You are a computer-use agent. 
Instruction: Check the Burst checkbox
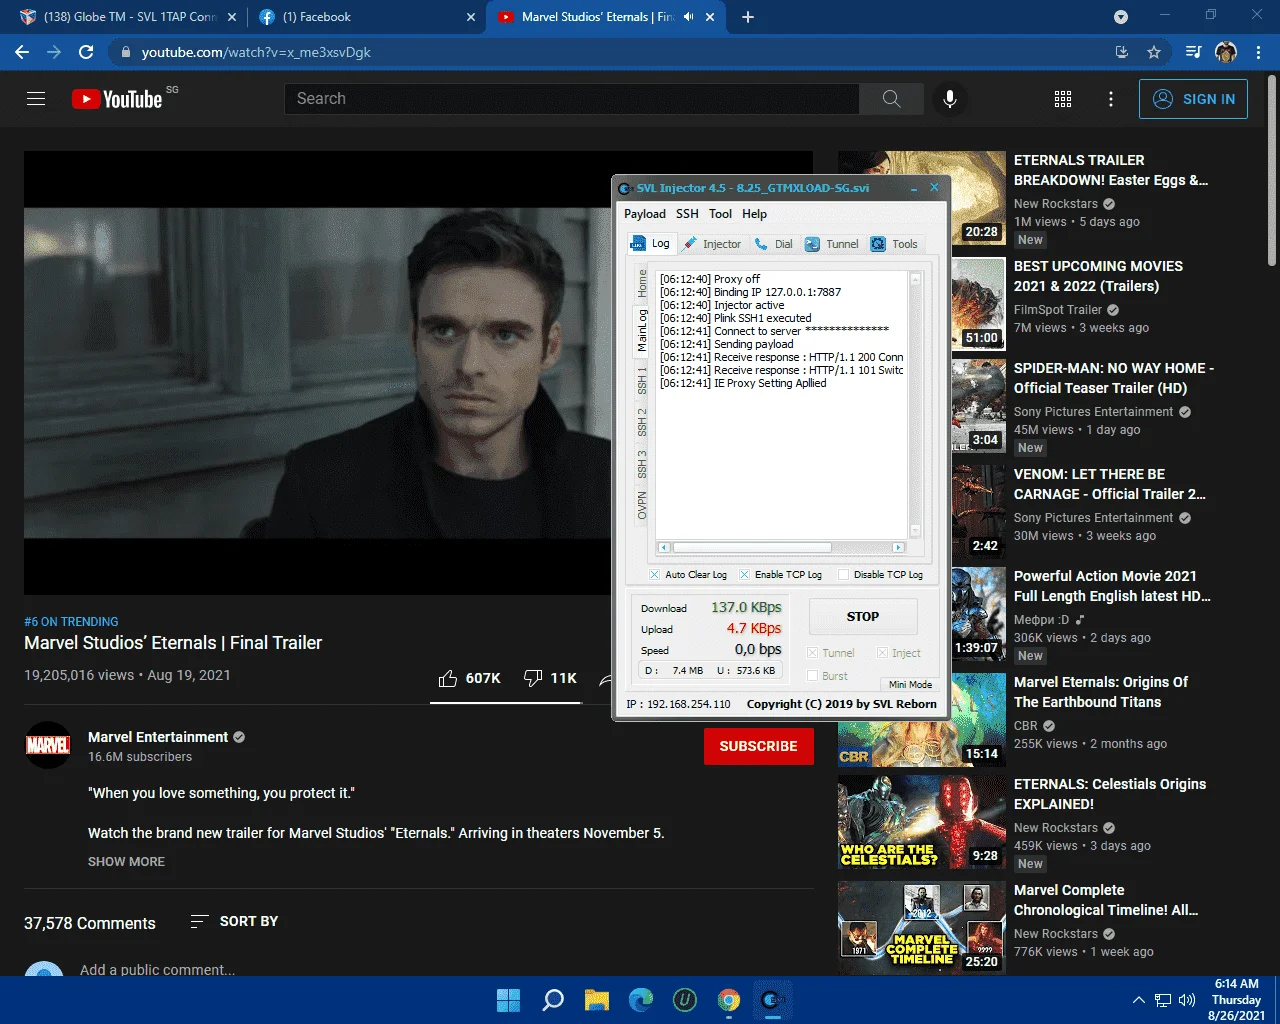tap(812, 676)
